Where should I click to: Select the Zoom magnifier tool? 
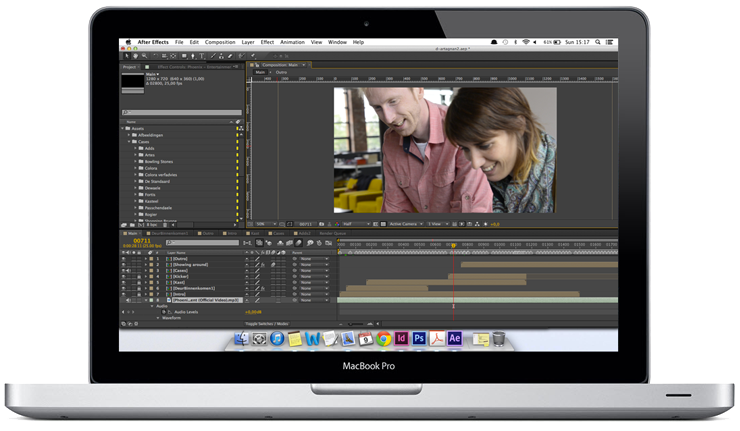pos(144,56)
